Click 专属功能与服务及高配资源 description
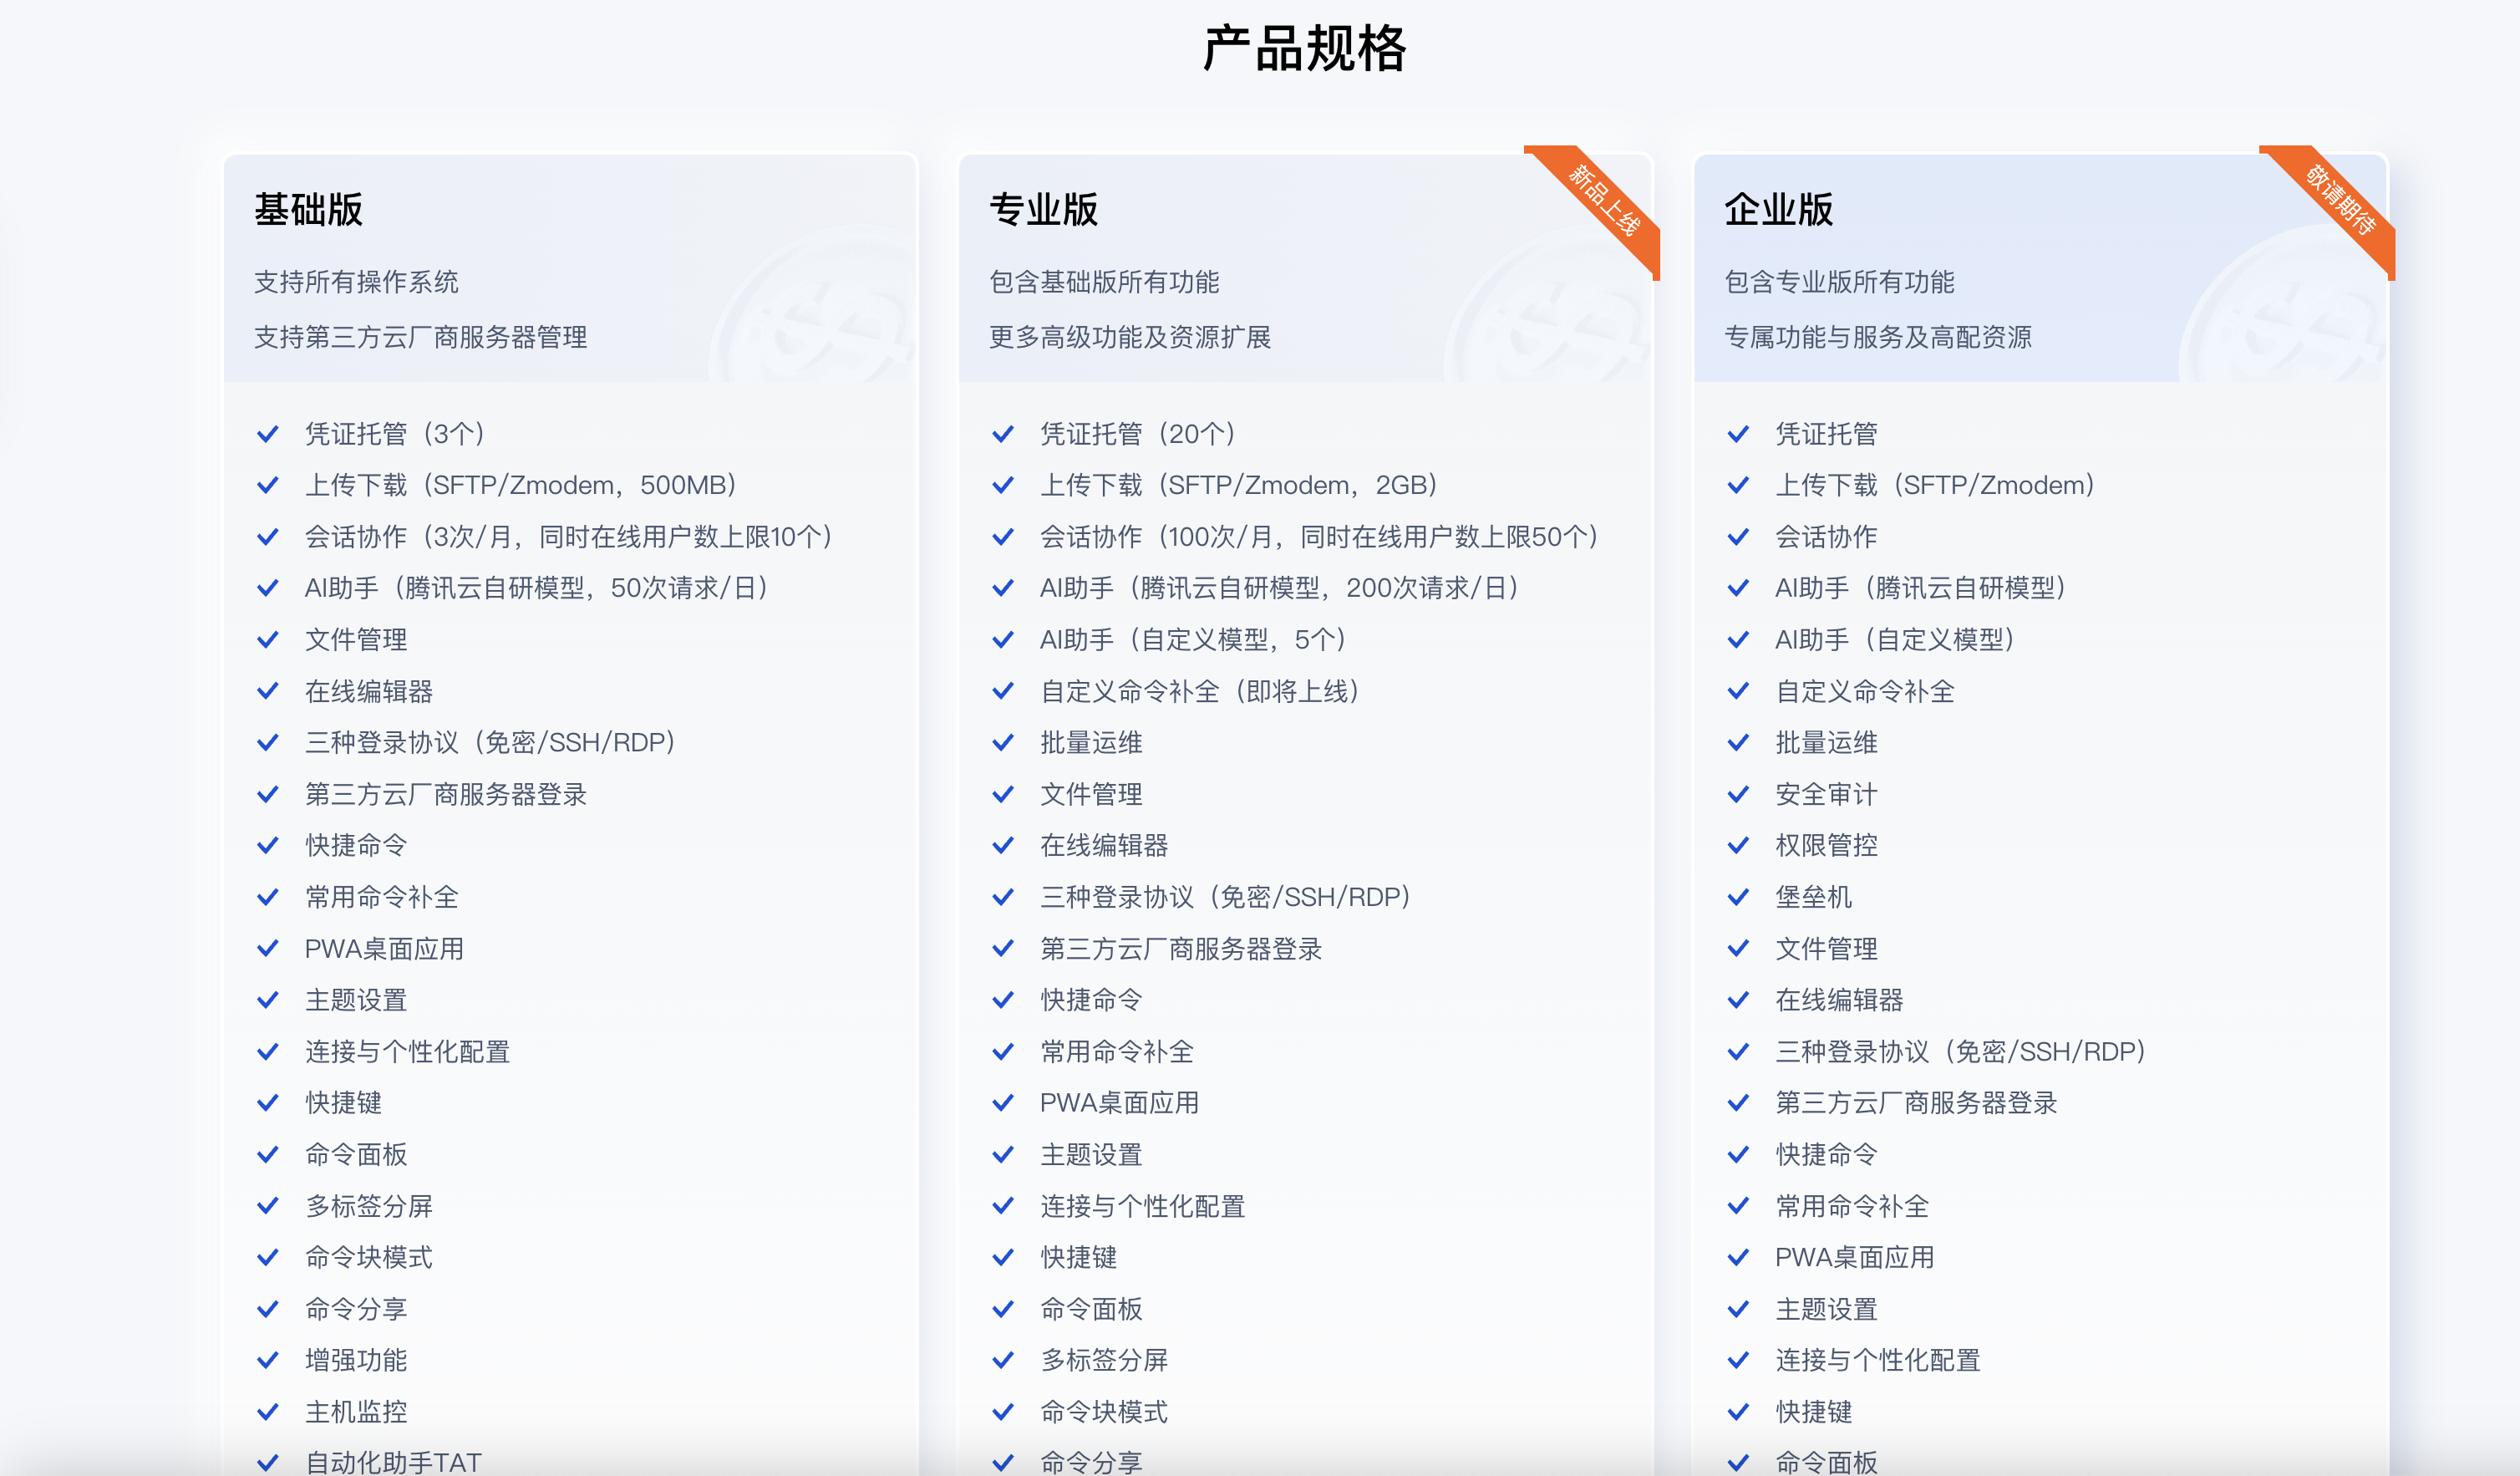Viewport: 2520px width, 1476px height. point(1878,337)
